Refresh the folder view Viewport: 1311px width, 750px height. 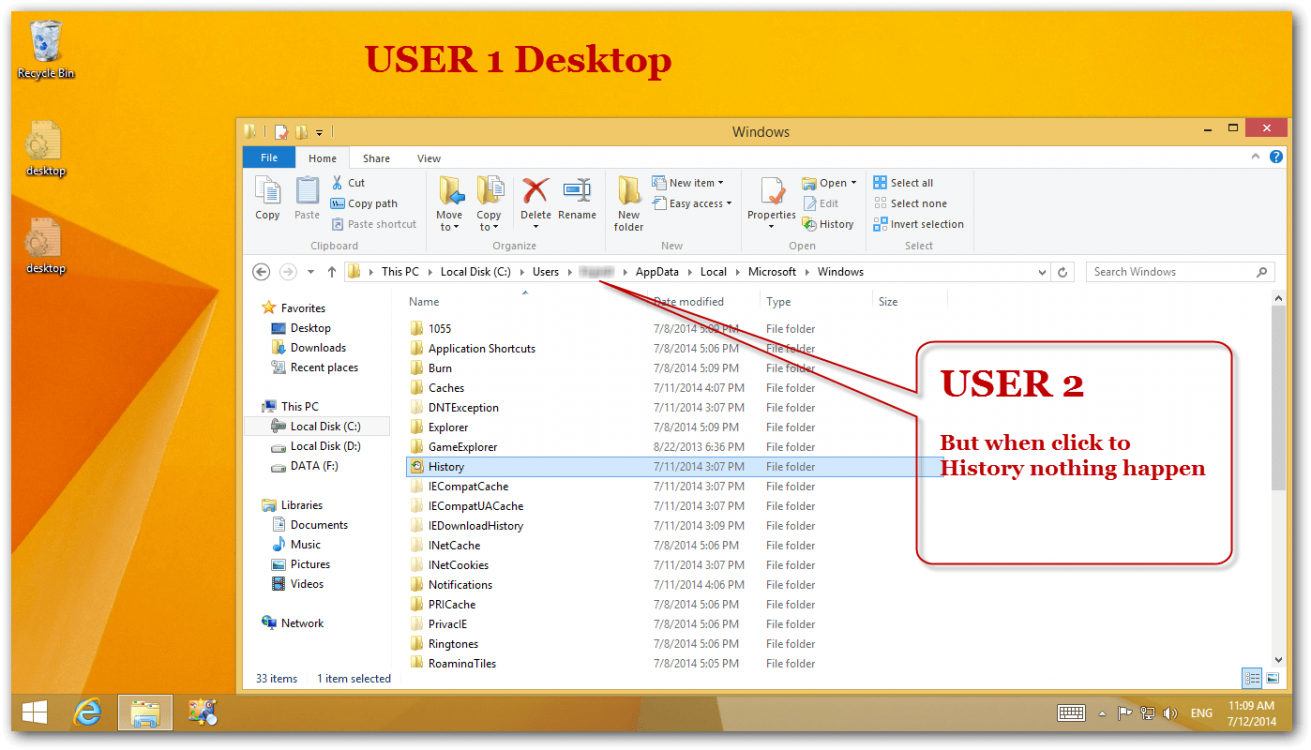[1062, 271]
